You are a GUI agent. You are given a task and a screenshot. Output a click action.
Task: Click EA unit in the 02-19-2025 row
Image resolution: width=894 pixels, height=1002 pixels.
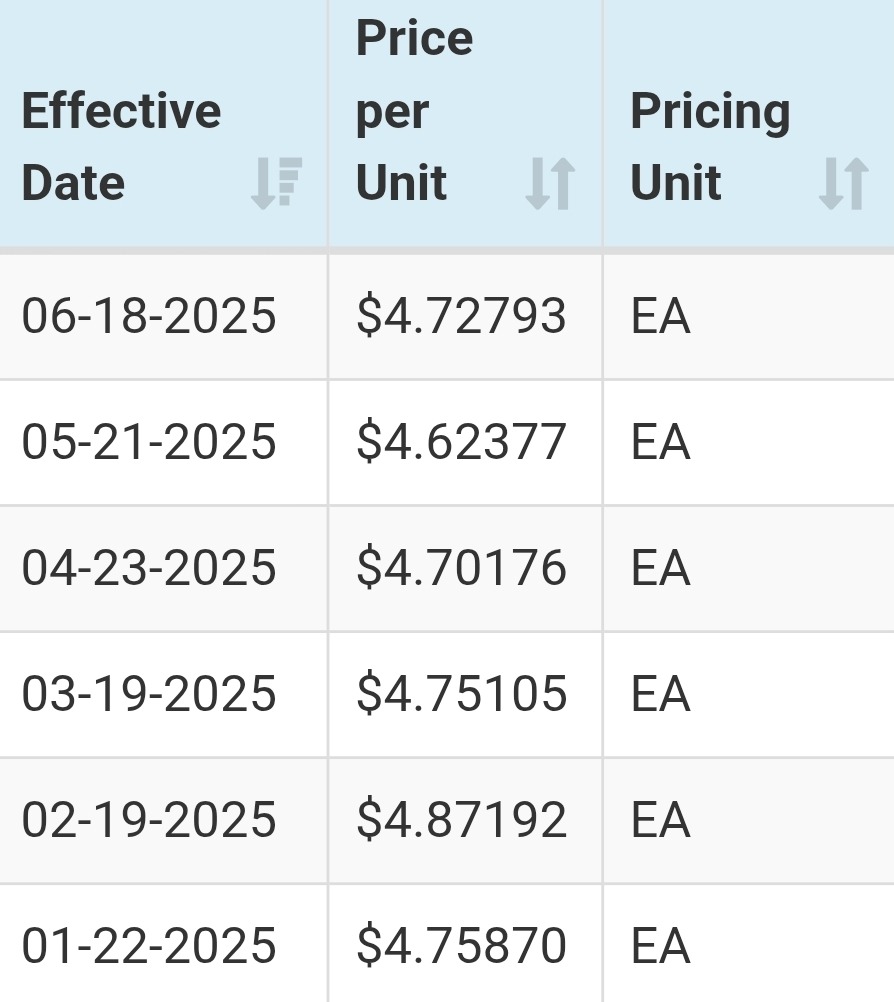tap(660, 820)
